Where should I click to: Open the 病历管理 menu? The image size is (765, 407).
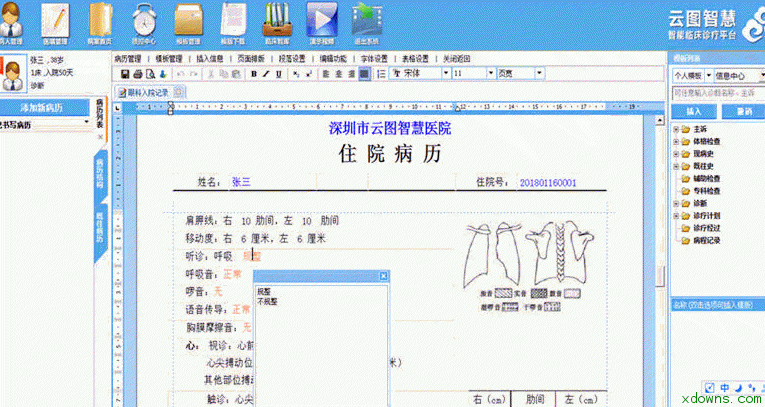(128, 59)
